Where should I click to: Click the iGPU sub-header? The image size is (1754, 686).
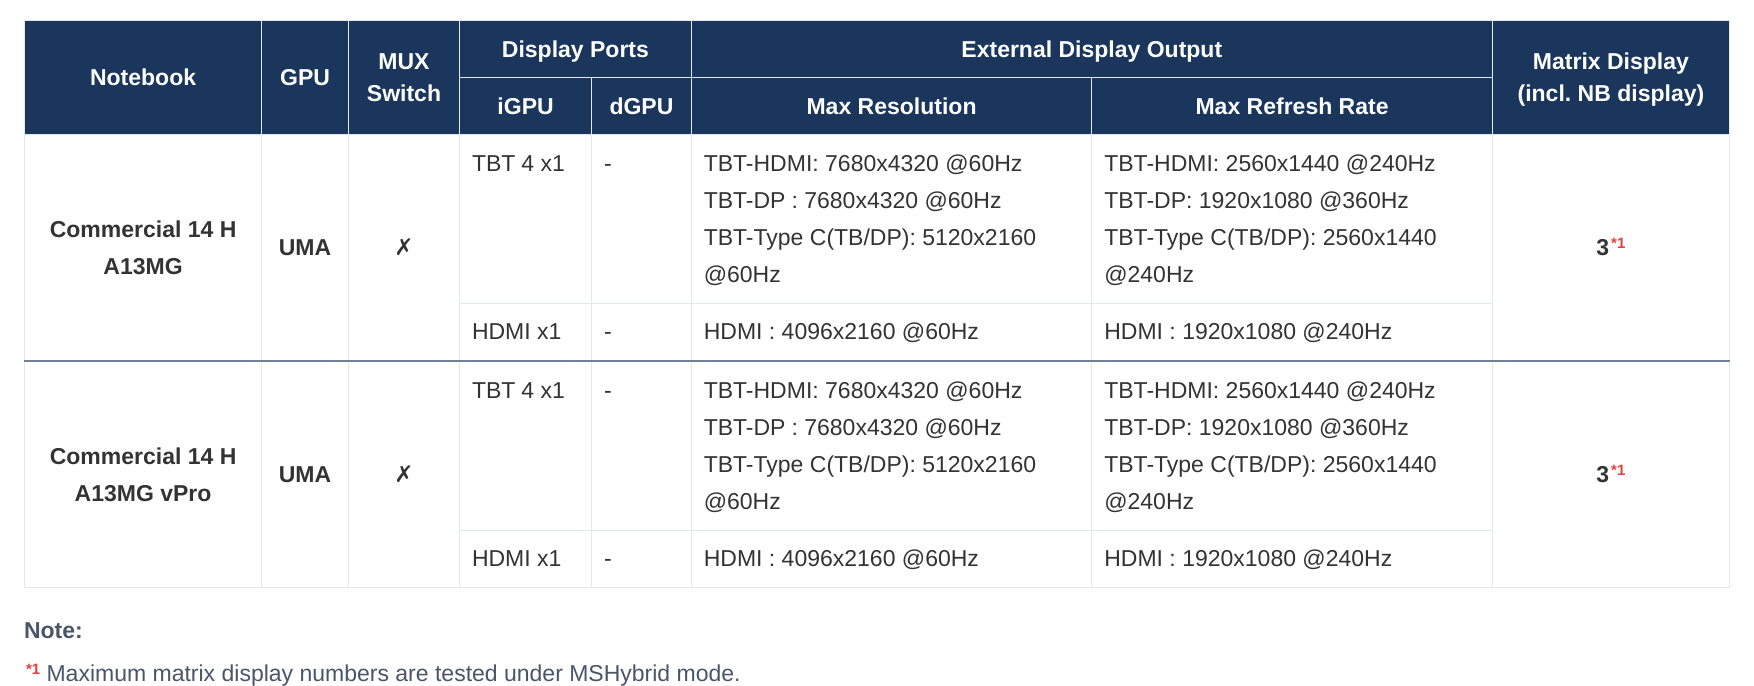pyautogui.click(x=525, y=106)
